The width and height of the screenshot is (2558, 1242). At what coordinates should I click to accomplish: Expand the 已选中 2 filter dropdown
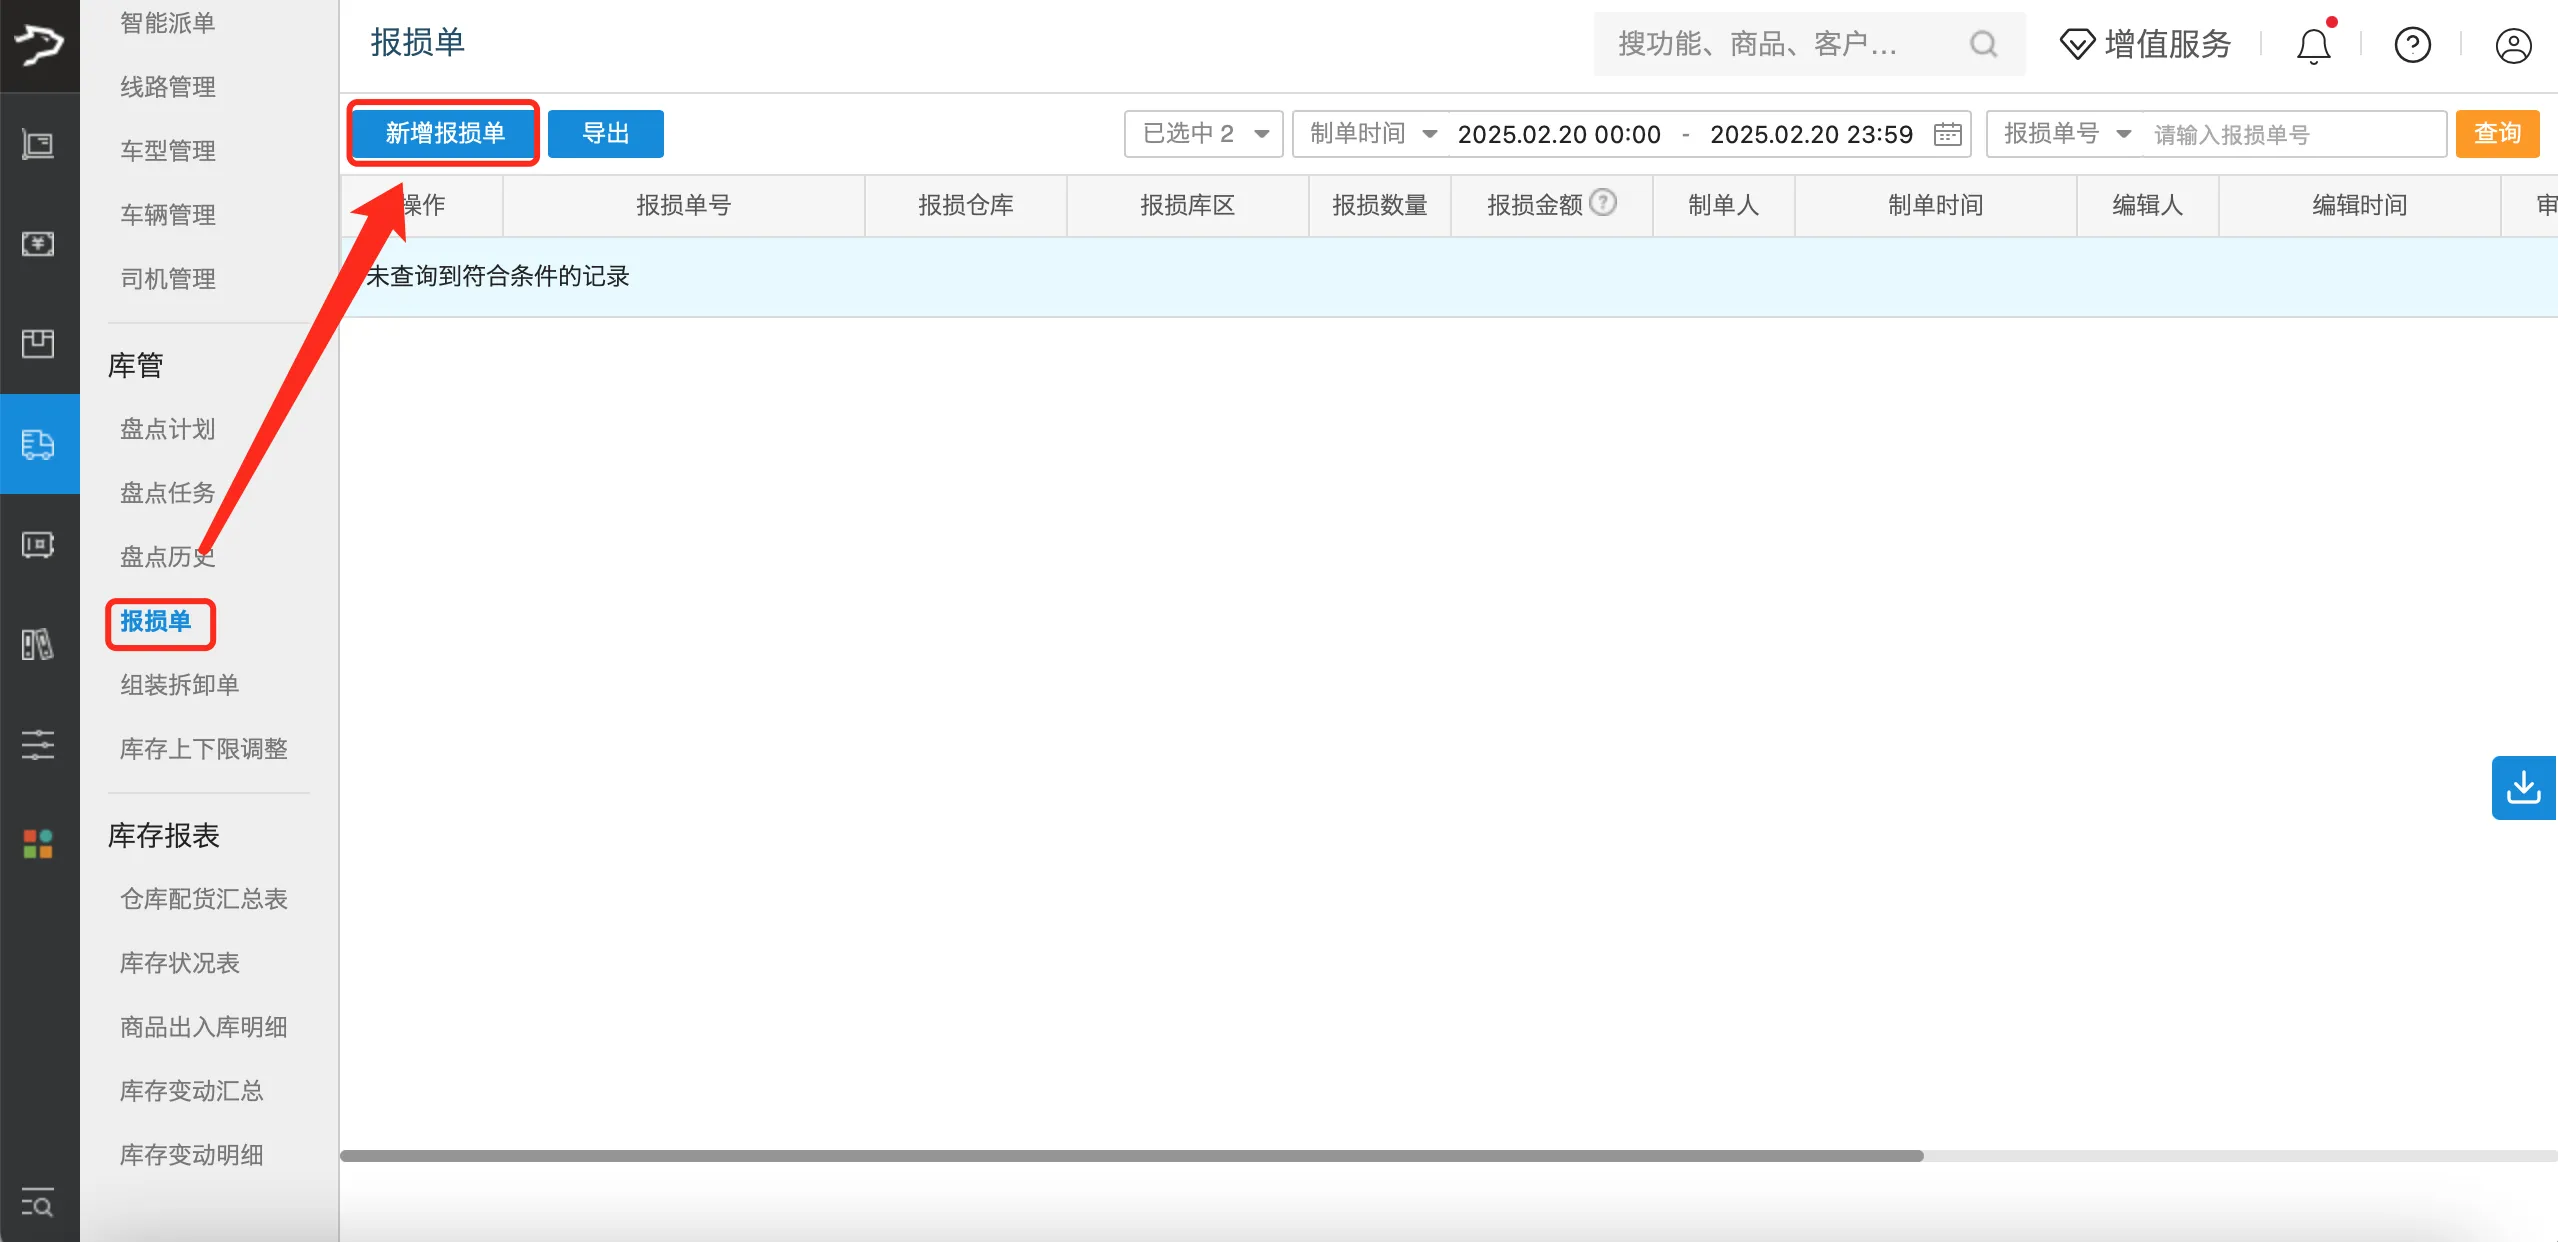1202,133
